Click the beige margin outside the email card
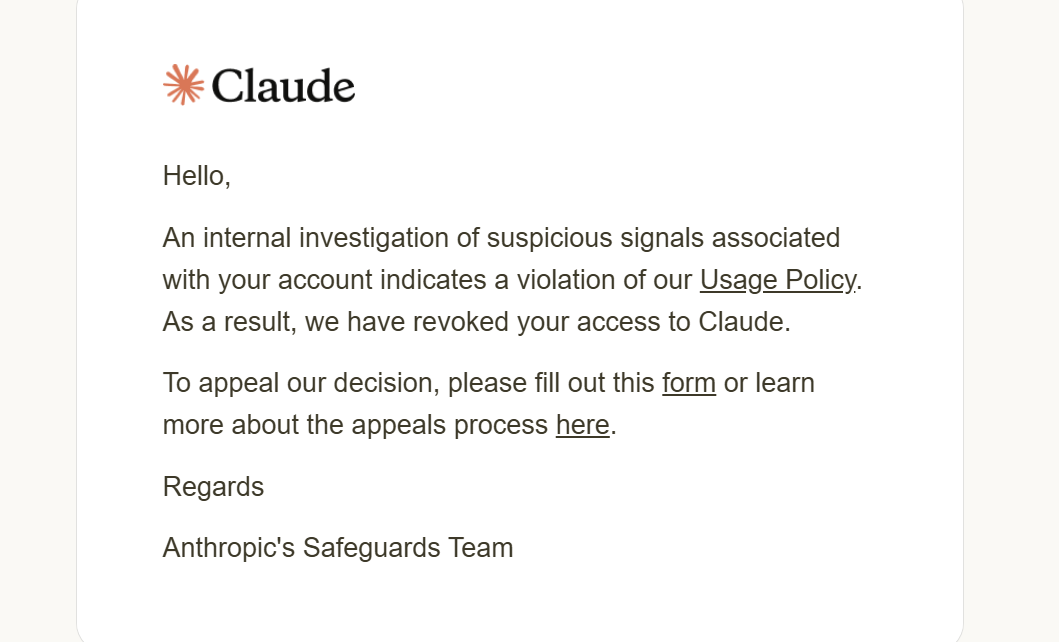Image resolution: width=1059 pixels, height=642 pixels. [37, 321]
